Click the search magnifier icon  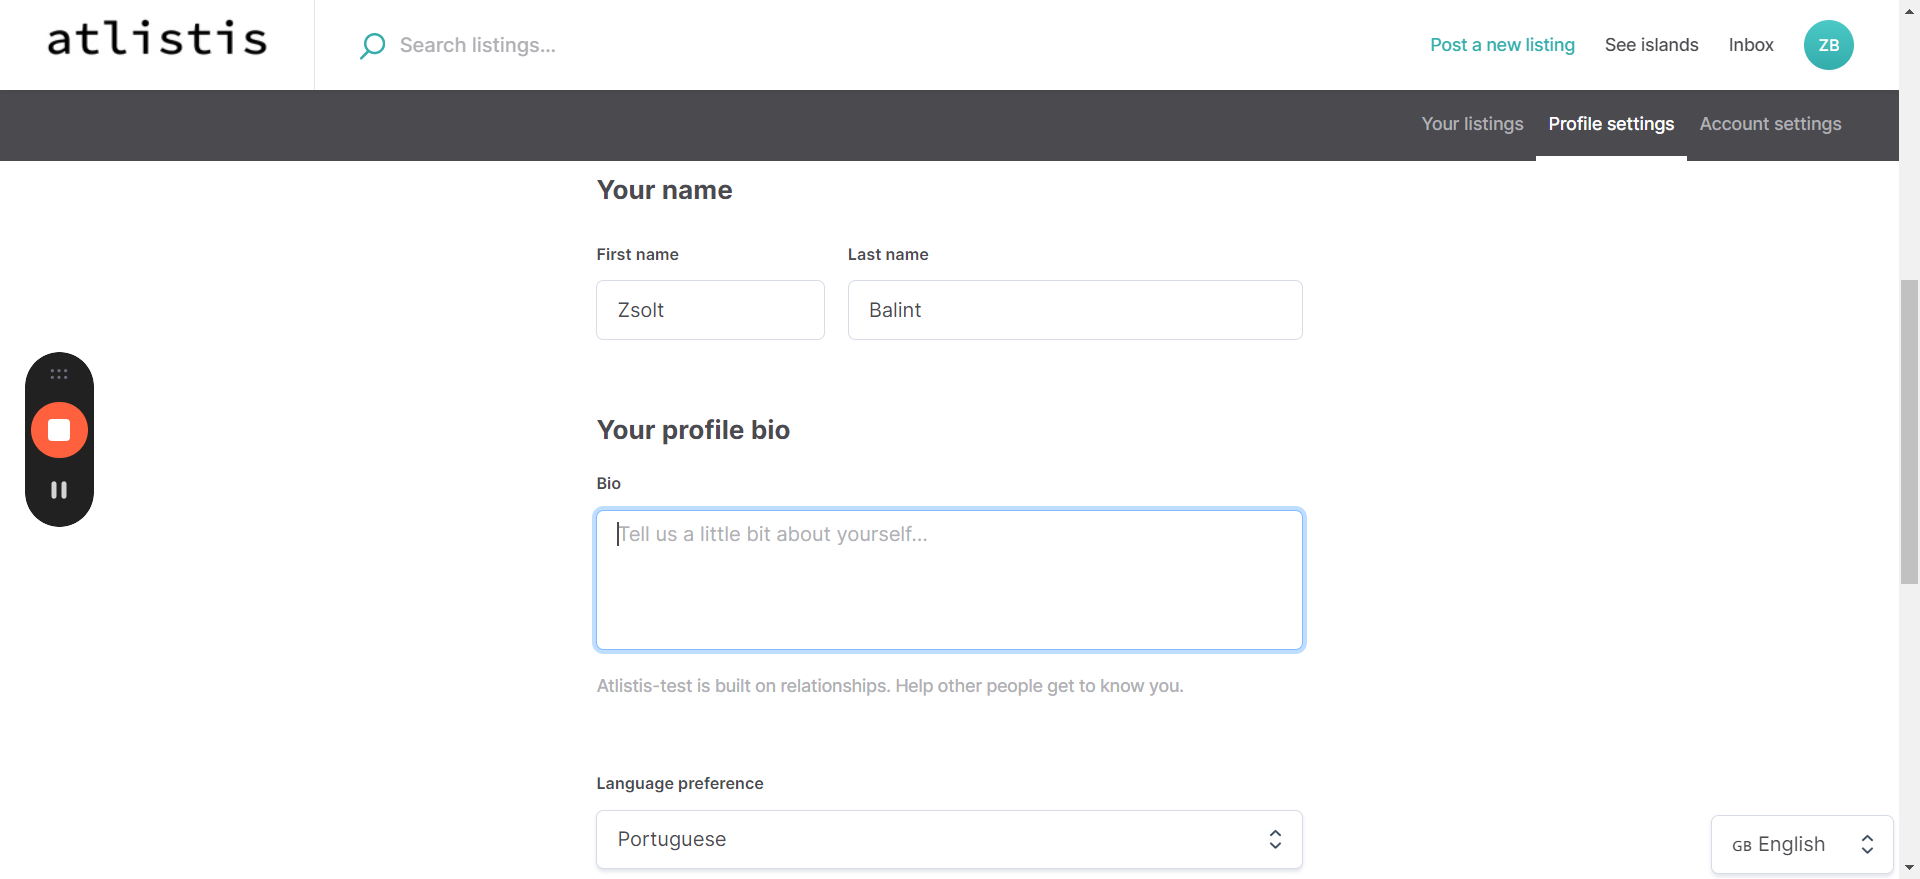[372, 46]
